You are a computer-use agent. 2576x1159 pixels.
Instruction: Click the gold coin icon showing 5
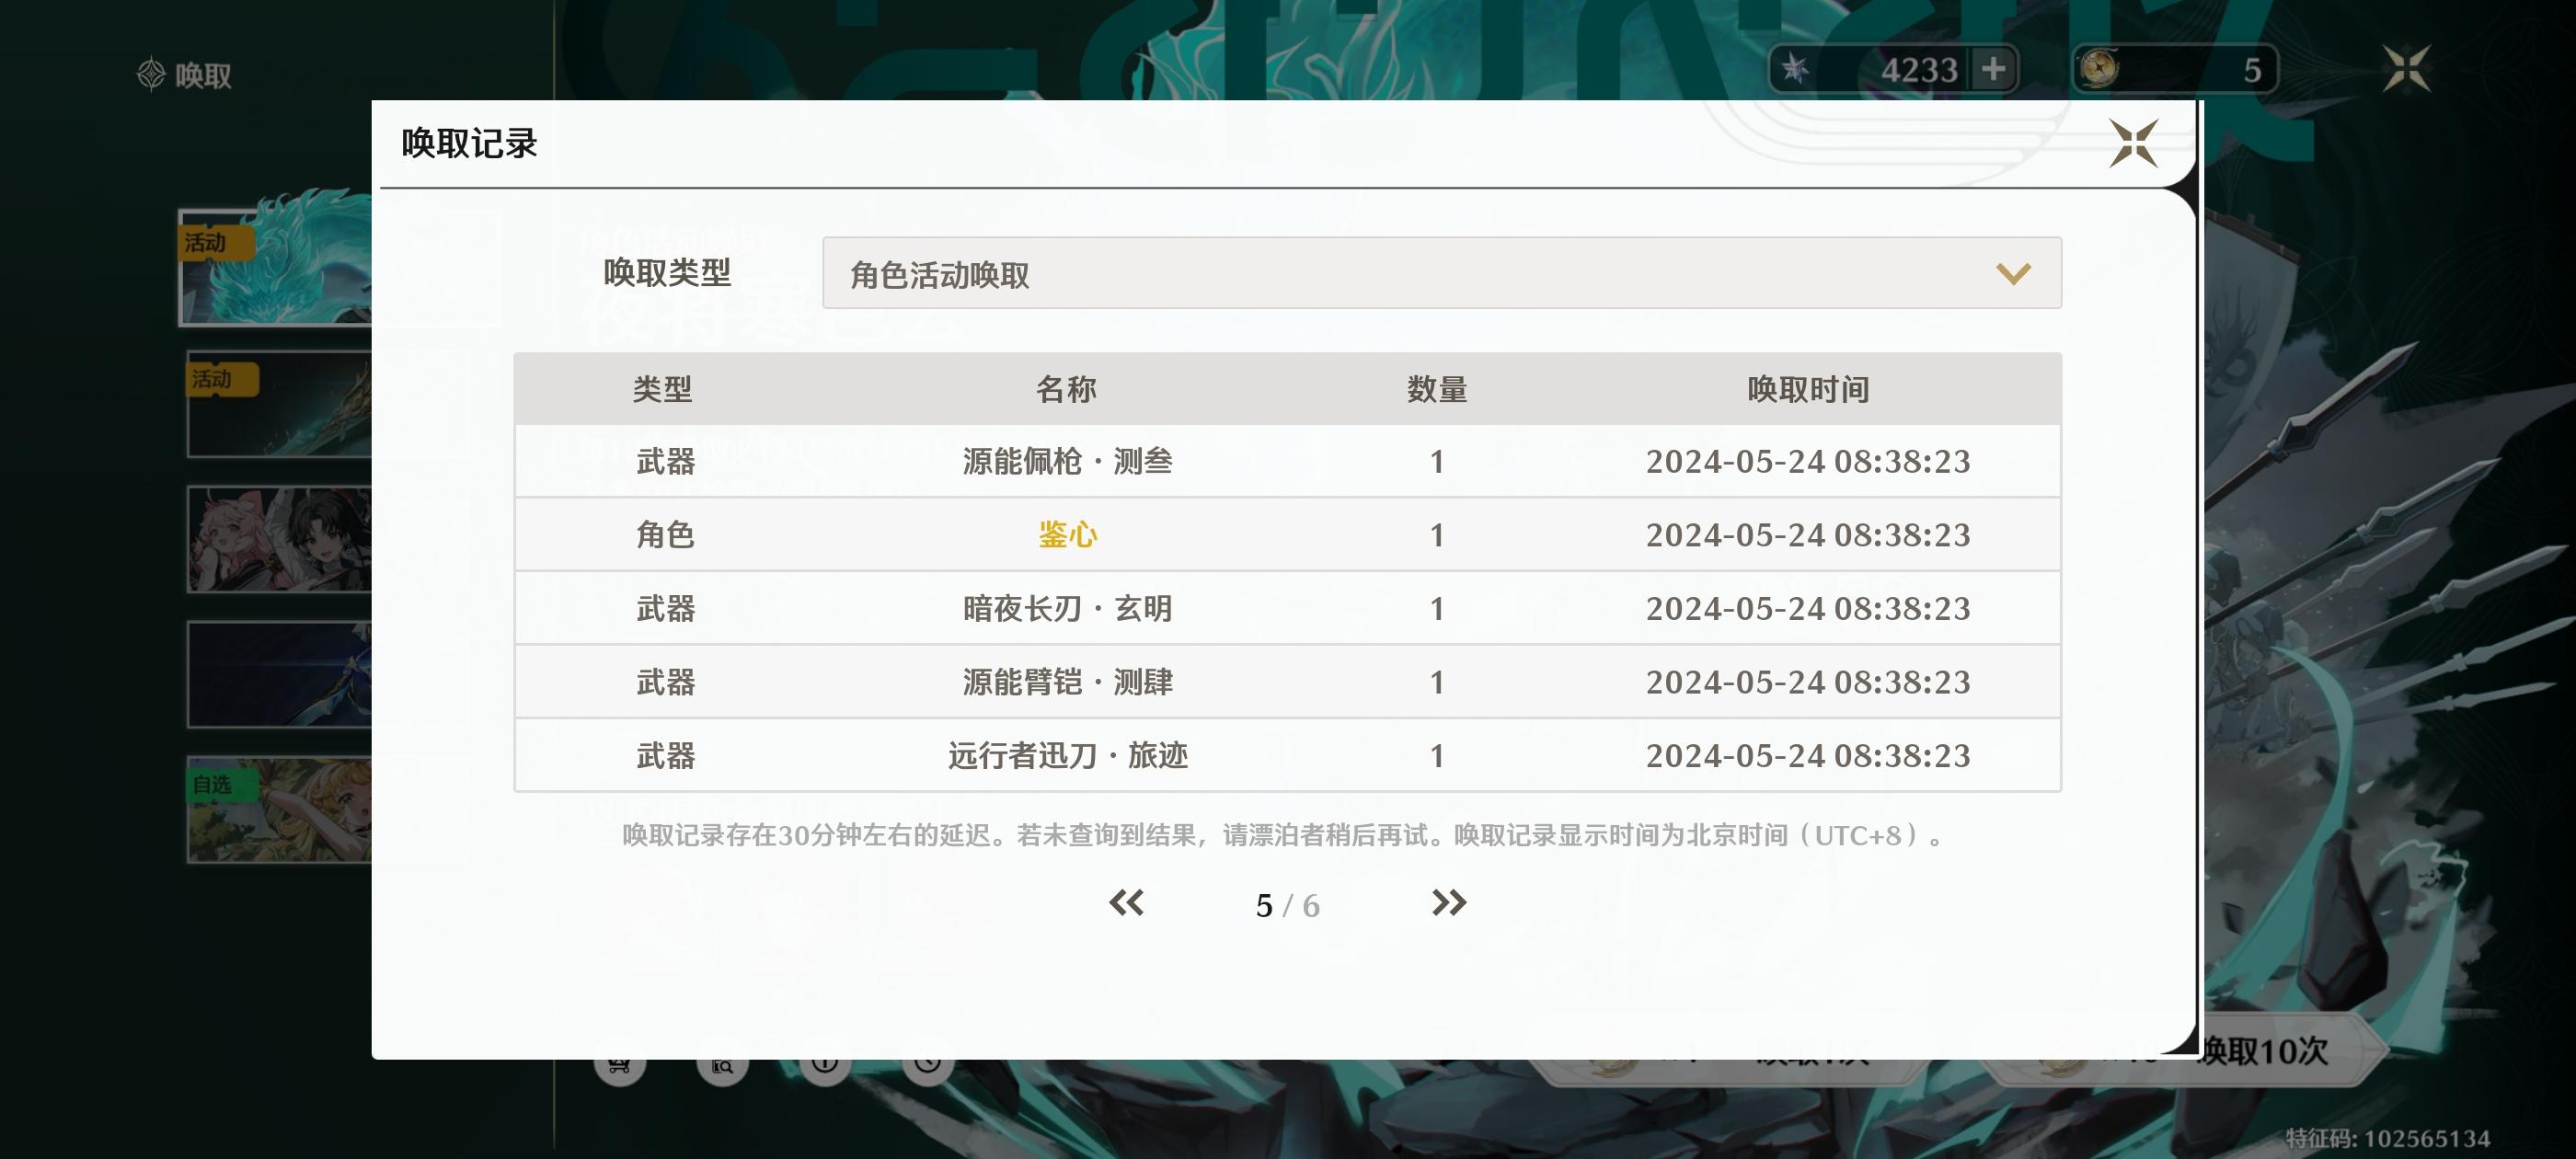coord(2098,69)
